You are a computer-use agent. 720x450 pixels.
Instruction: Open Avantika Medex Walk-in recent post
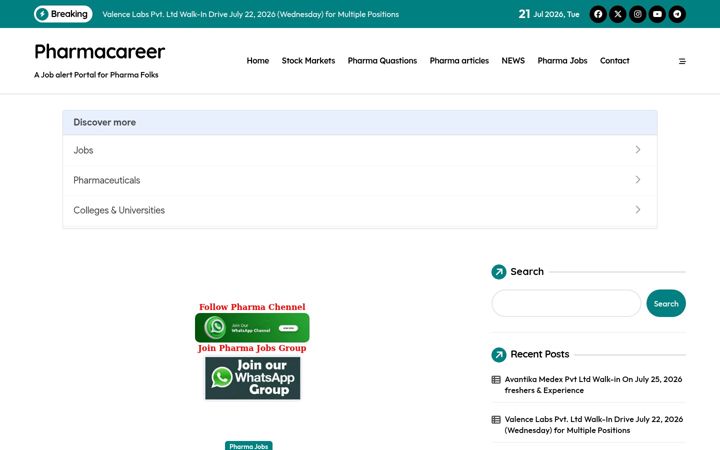point(593,385)
